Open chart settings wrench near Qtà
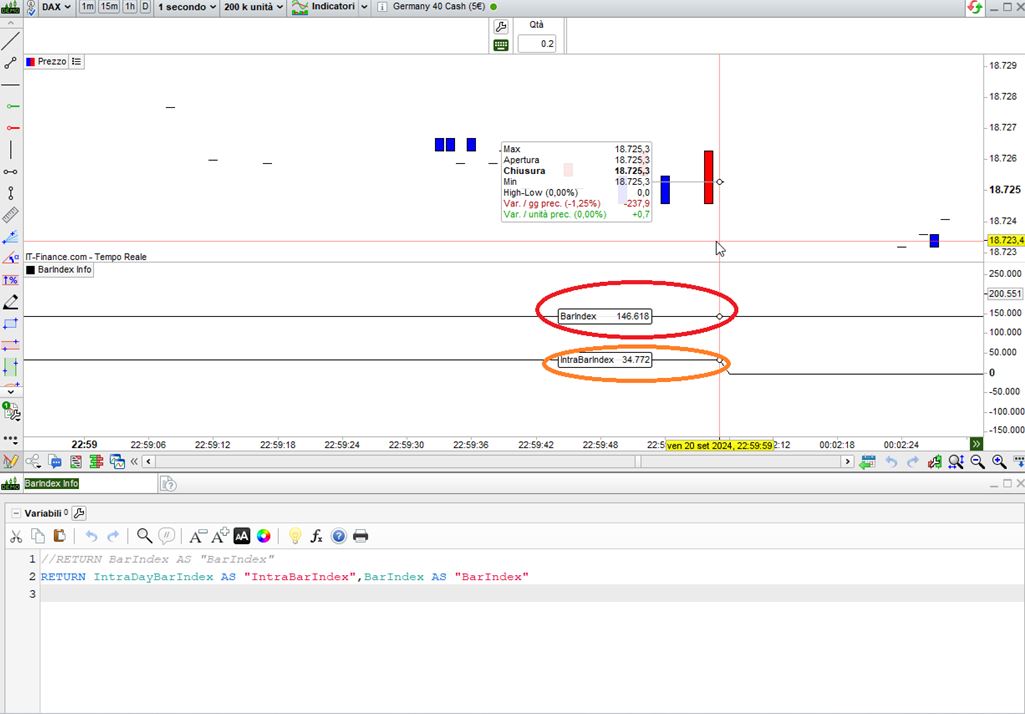The width and height of the screenshot is (1025, 714). tap(501, 27)
